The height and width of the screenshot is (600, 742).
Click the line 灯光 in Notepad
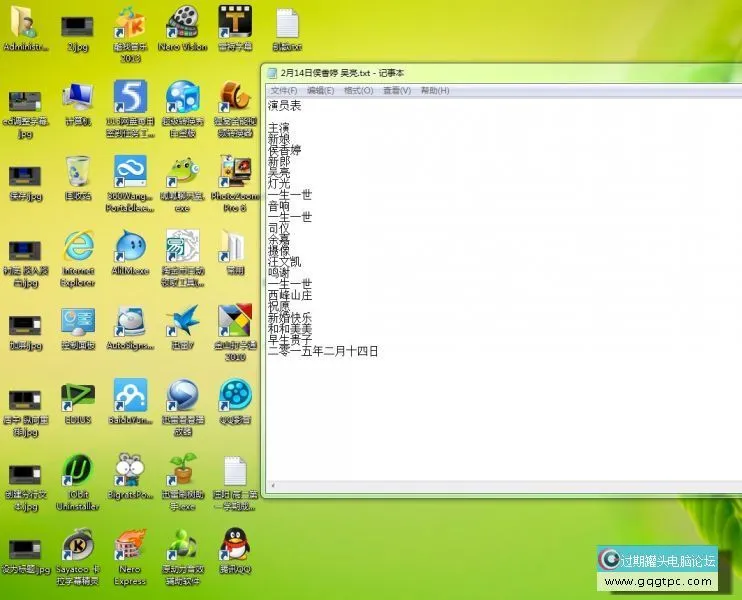279,184
